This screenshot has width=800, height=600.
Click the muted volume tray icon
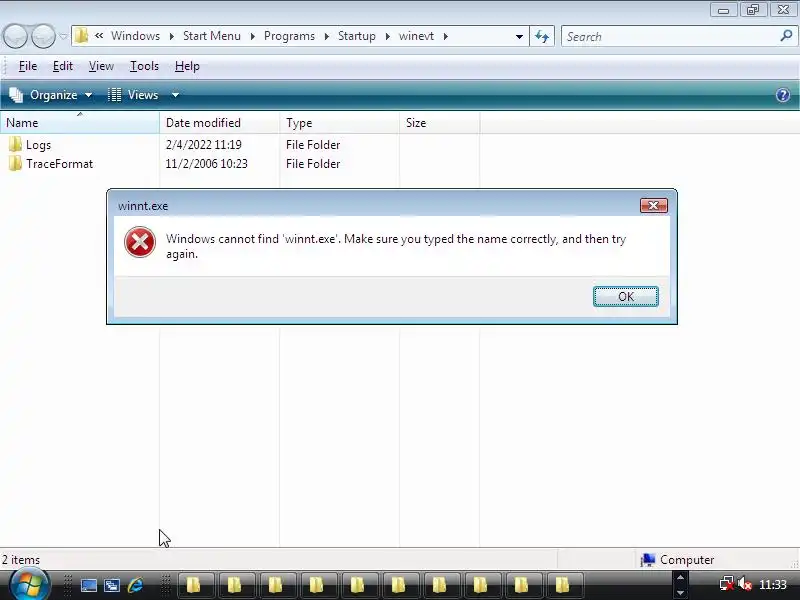coord(744,584)
